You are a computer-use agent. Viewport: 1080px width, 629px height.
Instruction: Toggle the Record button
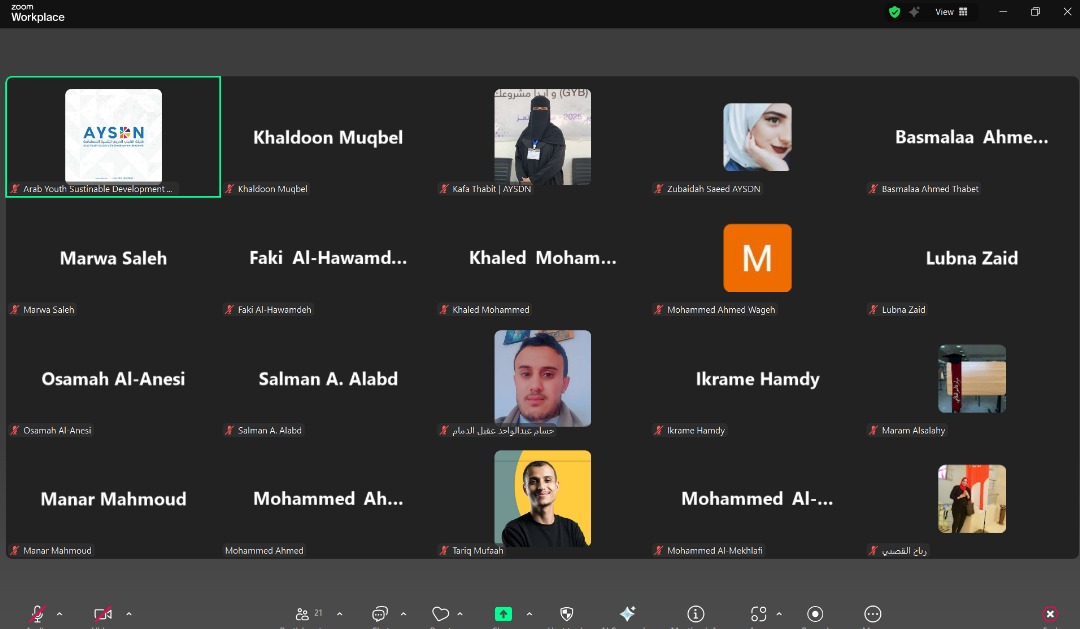pos(815,614)
